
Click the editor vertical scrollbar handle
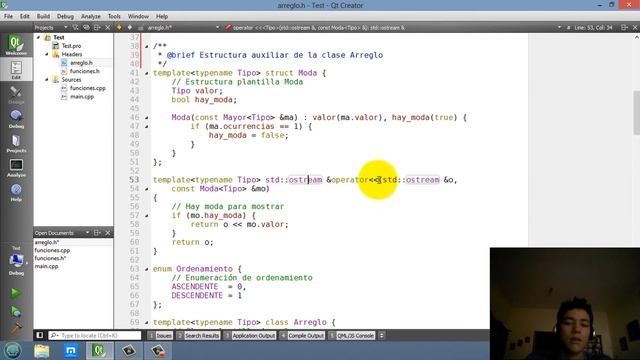tap(636, 112)
